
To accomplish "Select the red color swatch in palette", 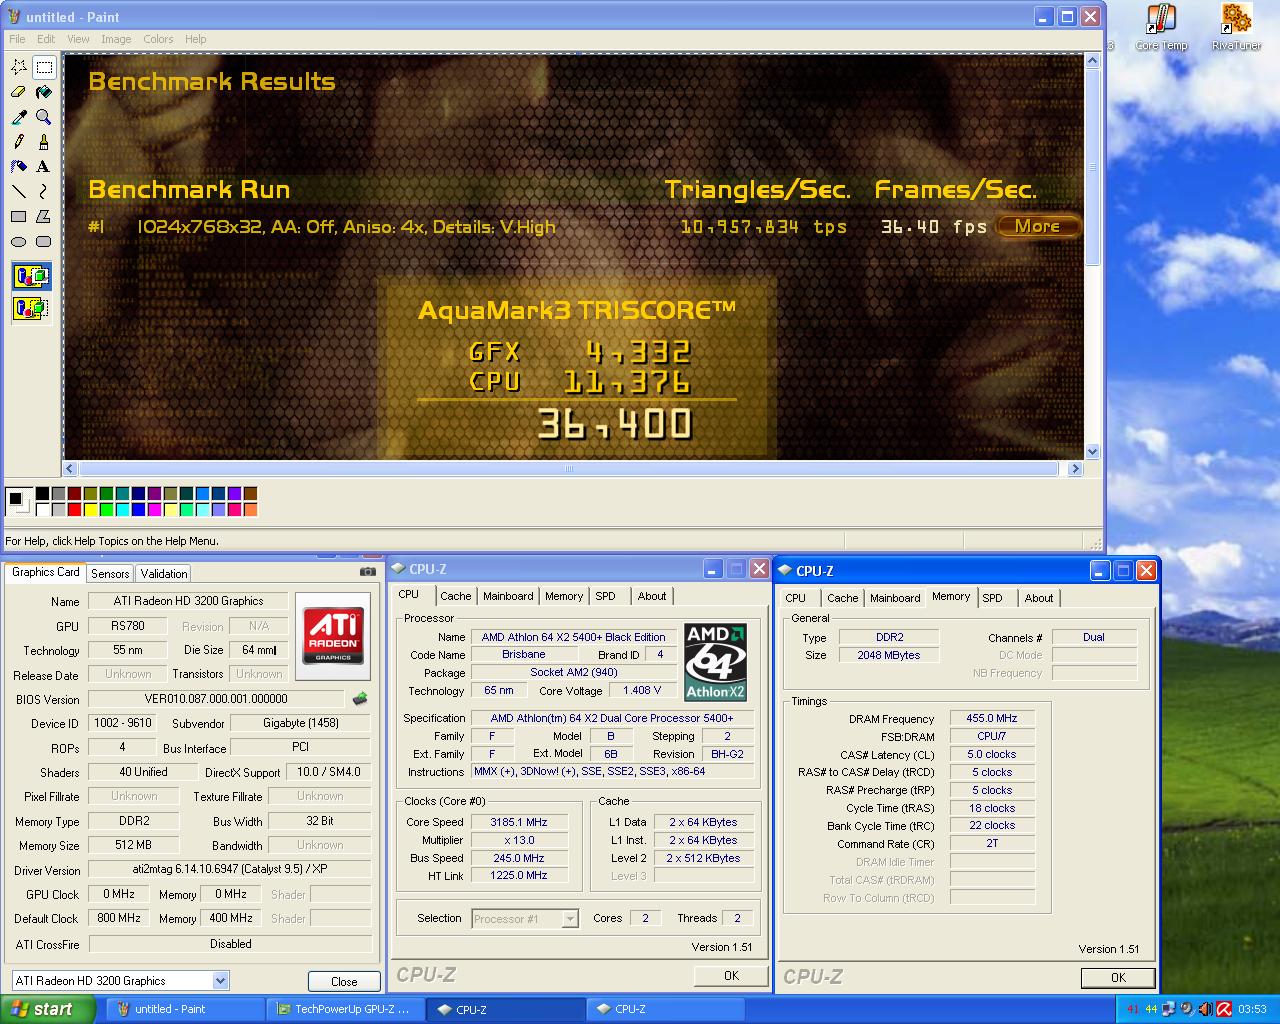I will pos(74,510).
